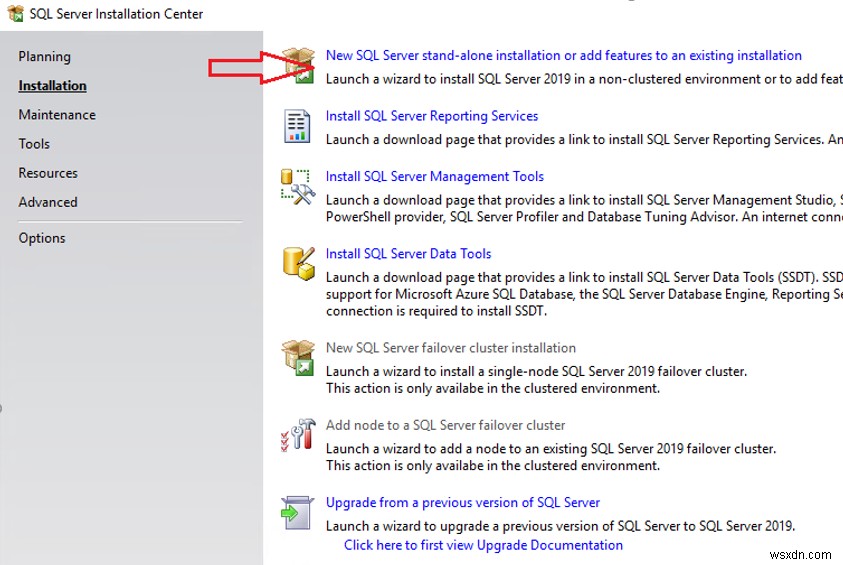Click the Add node tools checklist icon
Screen dimensions: 843x565
[x=298, y=434]
